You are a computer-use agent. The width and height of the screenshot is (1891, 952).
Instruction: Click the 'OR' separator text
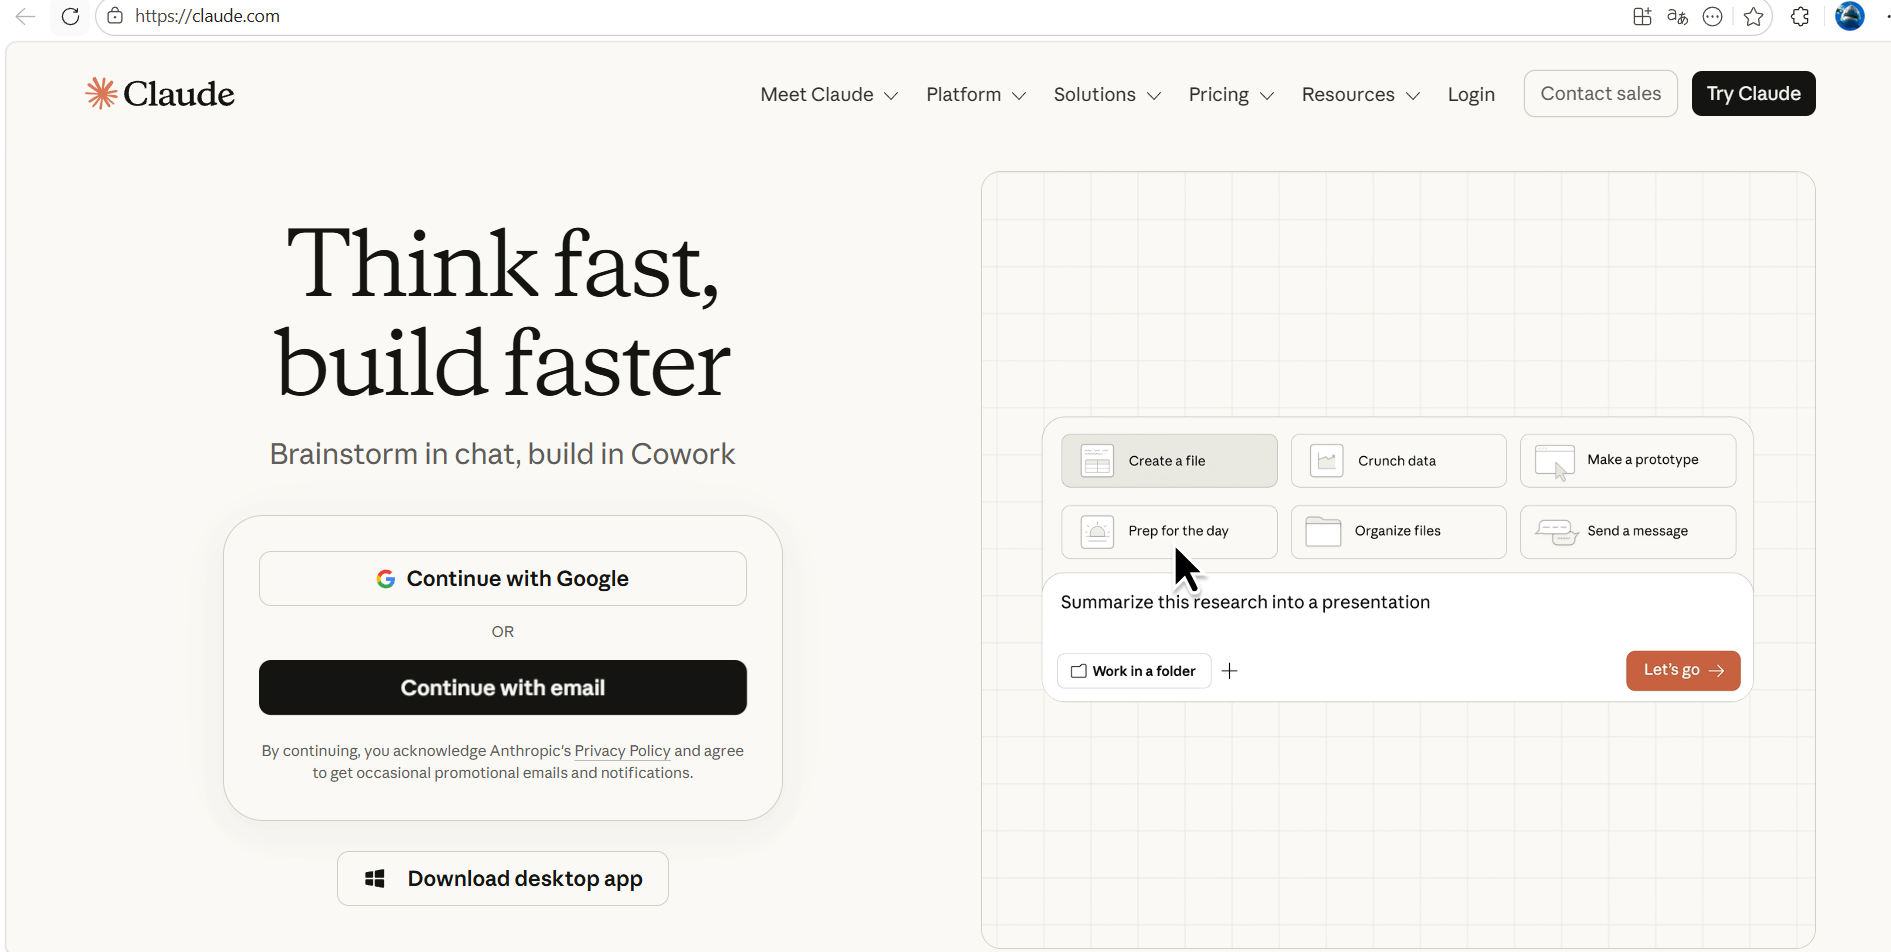click(503, 632)
